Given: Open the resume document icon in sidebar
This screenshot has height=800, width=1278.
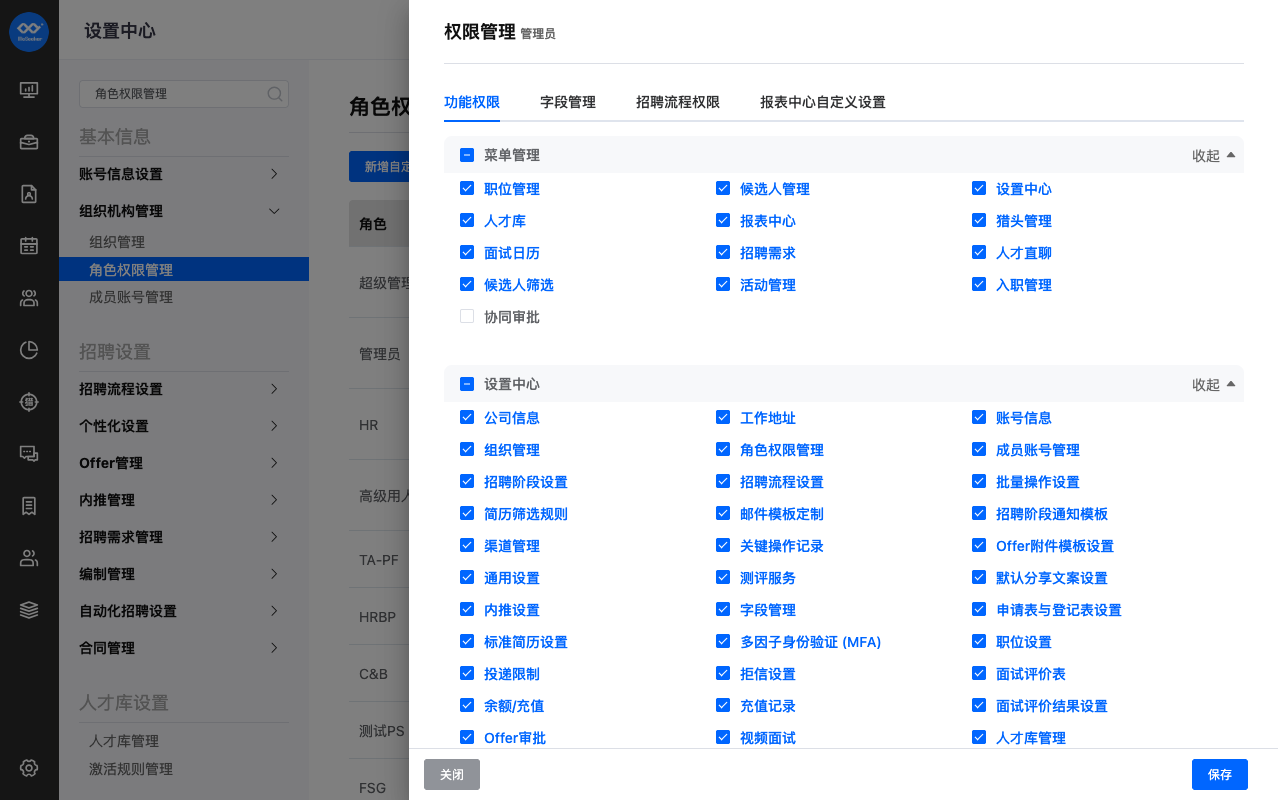Looking at the screenshot, I should (x=29, y=194).
